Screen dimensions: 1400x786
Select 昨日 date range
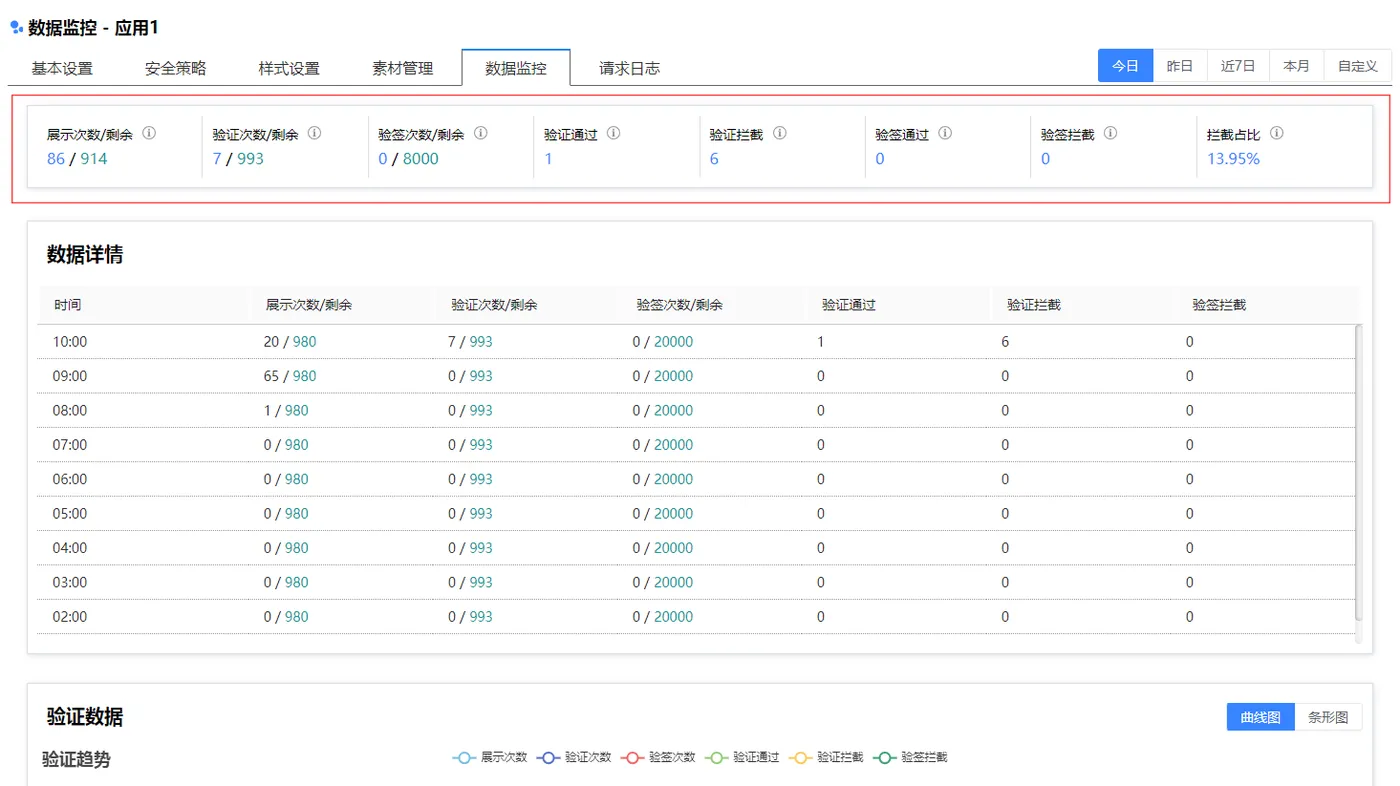click(x=1180, y=66)
